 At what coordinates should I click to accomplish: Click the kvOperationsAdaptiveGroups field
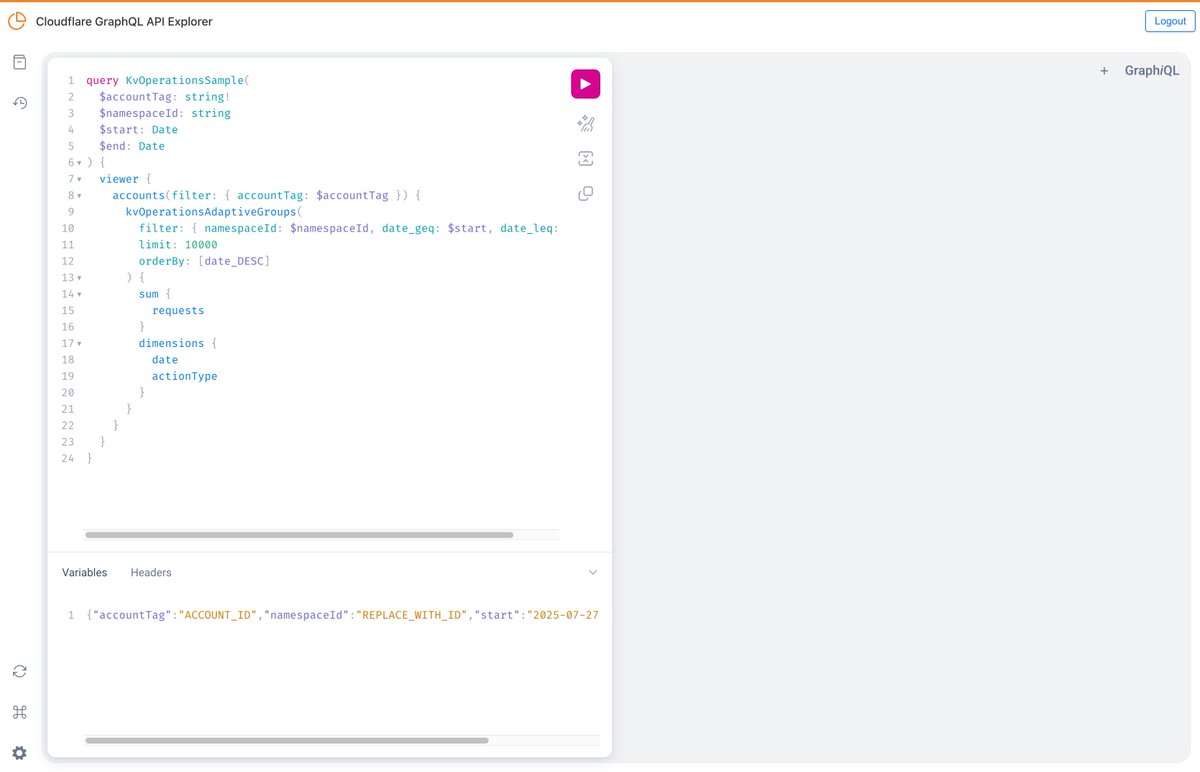tap(211, 212)
